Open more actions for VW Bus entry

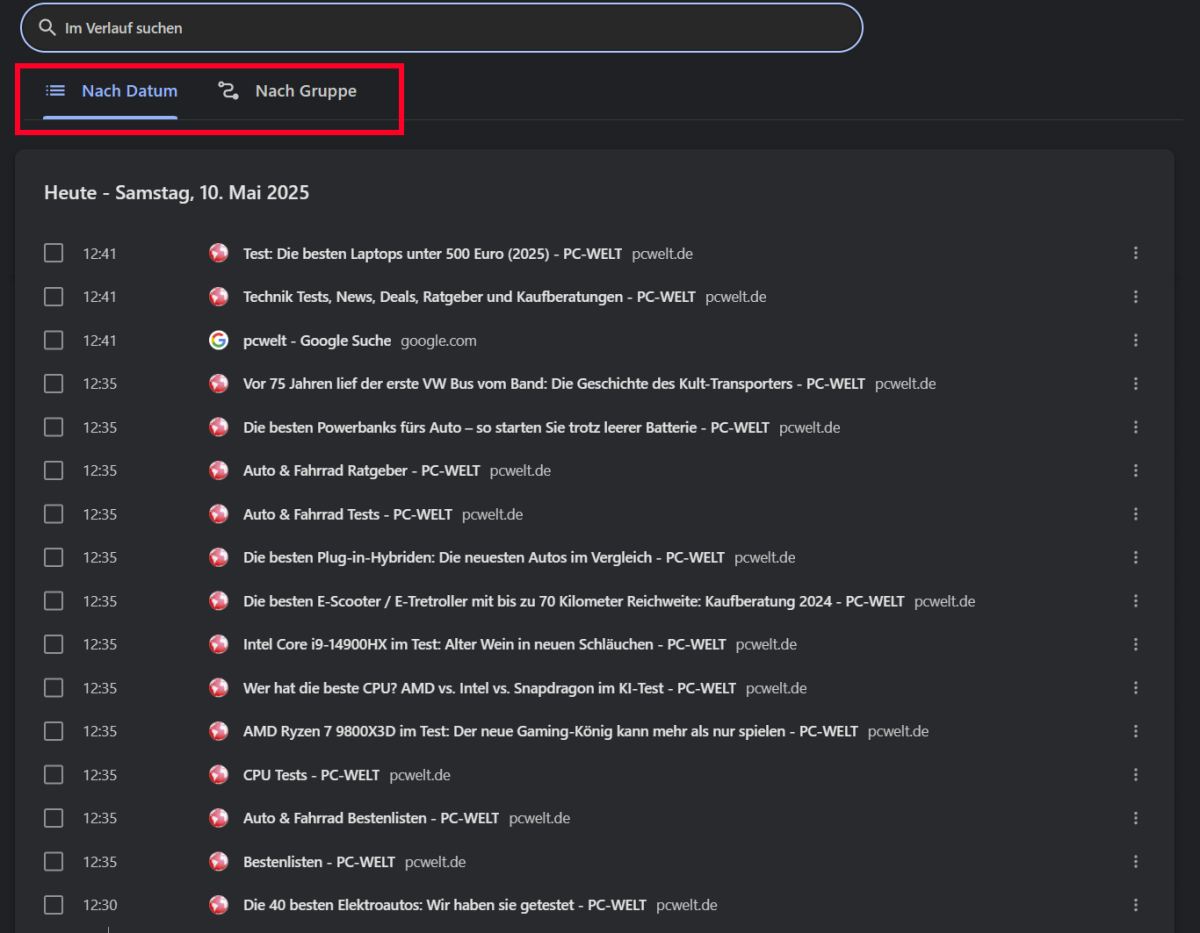[x=1135, y=383]
